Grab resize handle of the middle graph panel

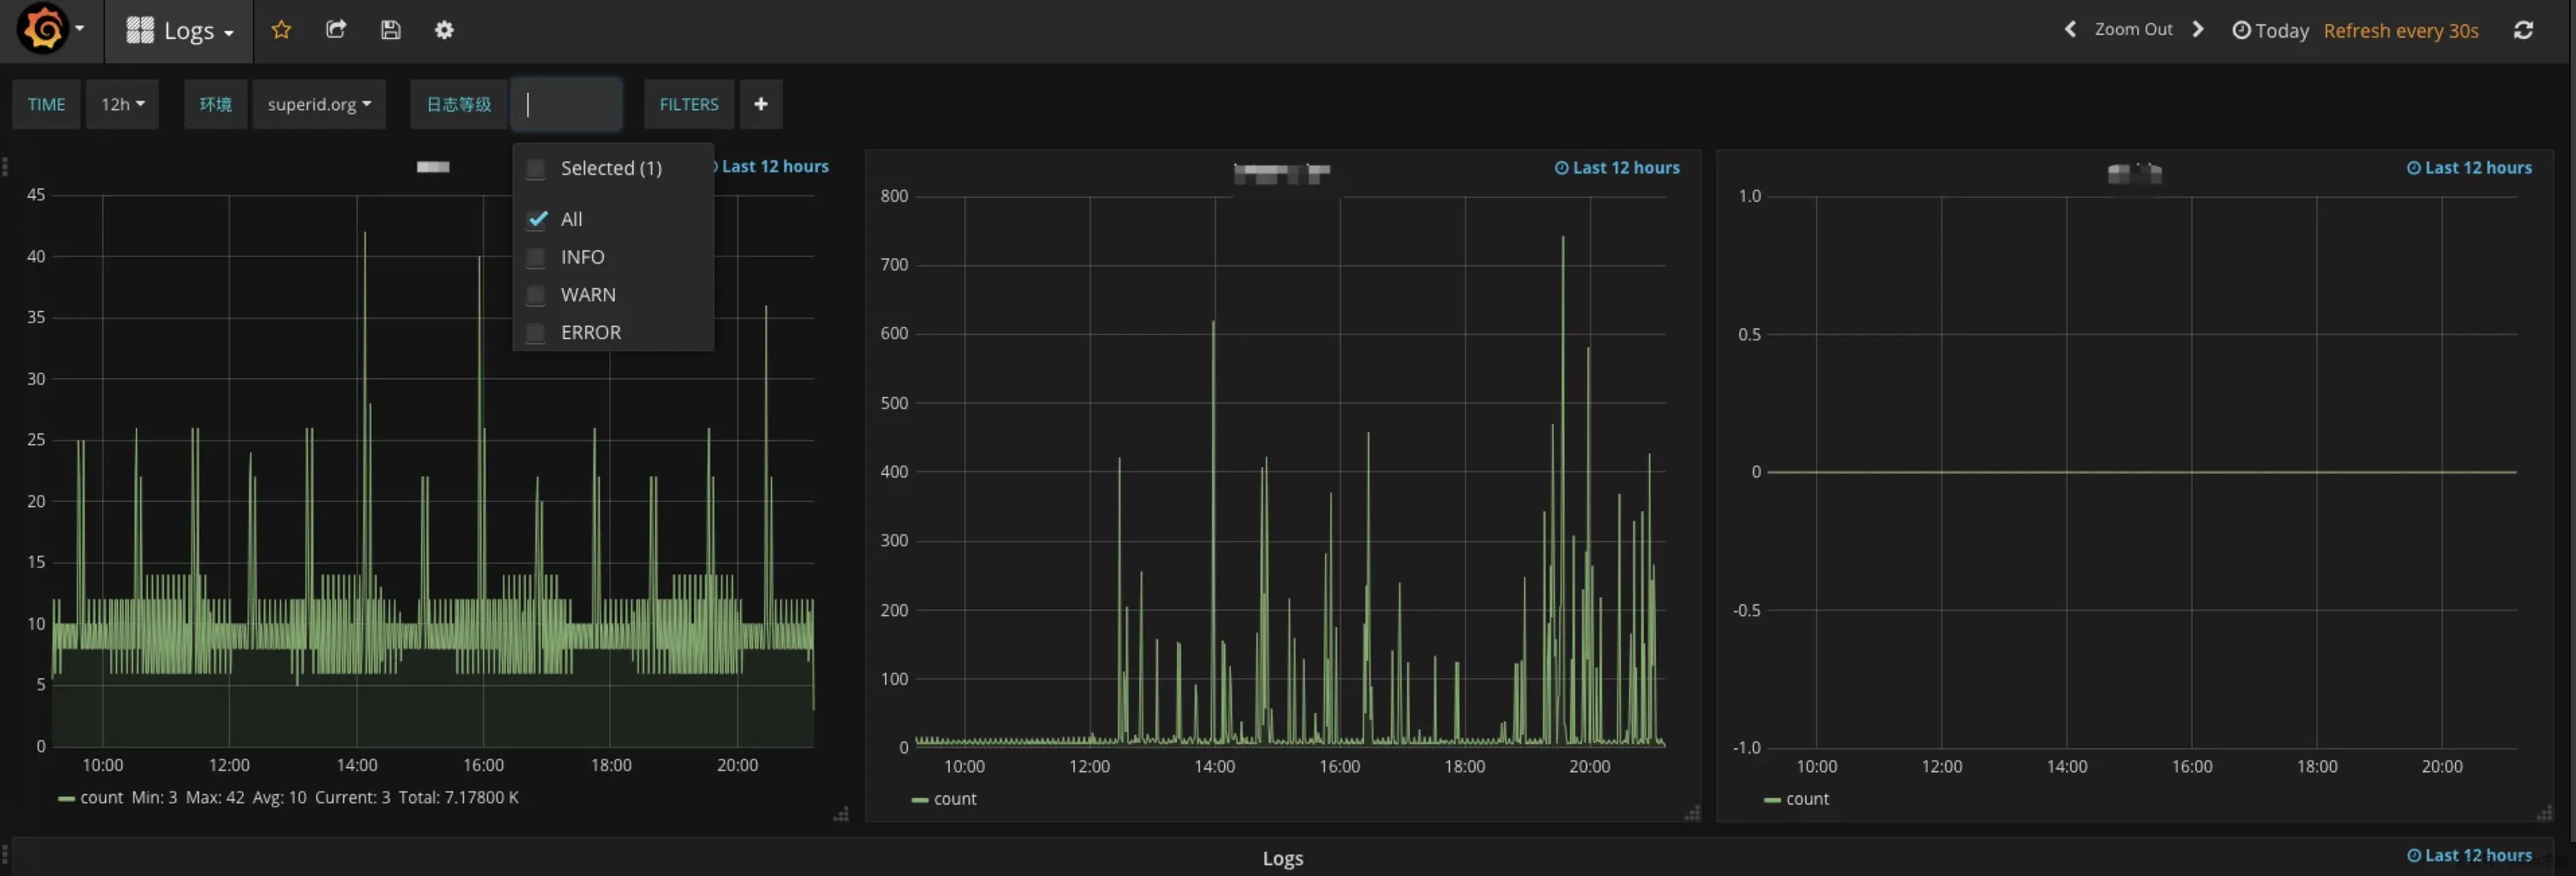click(x=1692, y=814)
